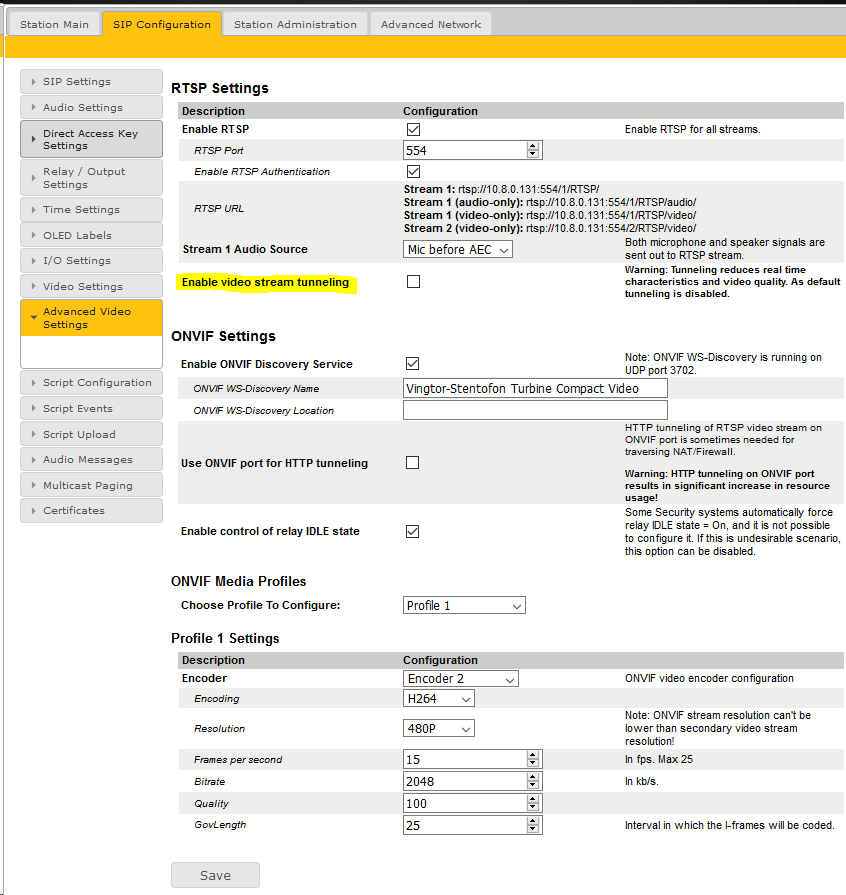Open Script Configuration in the sidebar
This screenshot has height=895, width=846.
tap(91, 383)
